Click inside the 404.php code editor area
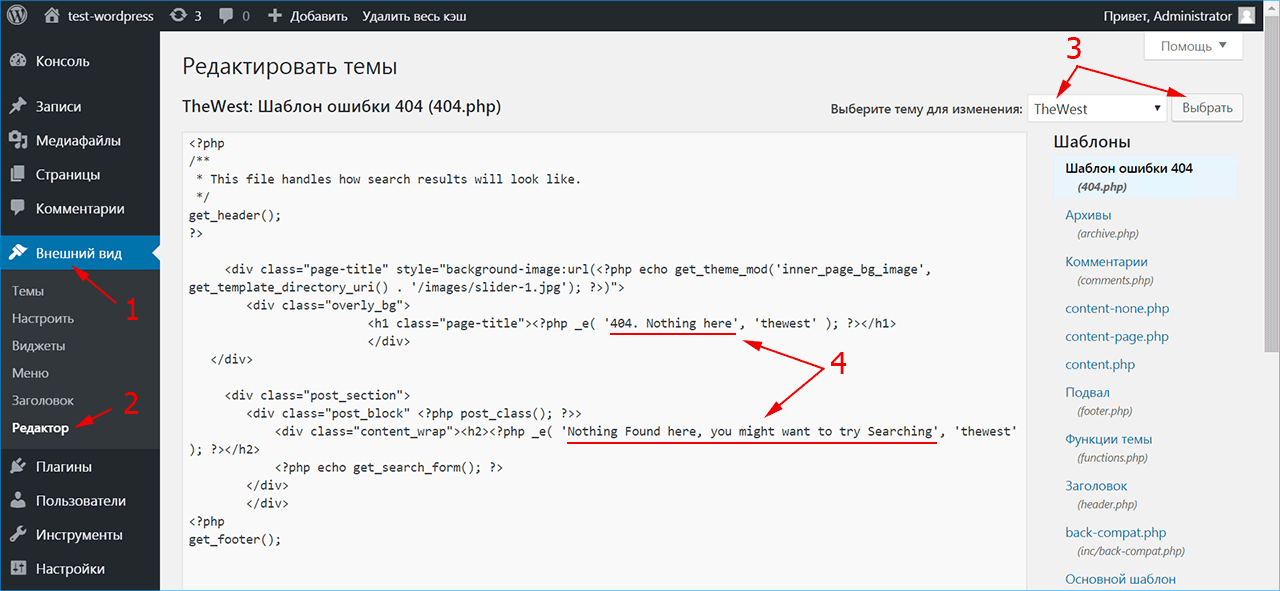 (x=604, y=360)
